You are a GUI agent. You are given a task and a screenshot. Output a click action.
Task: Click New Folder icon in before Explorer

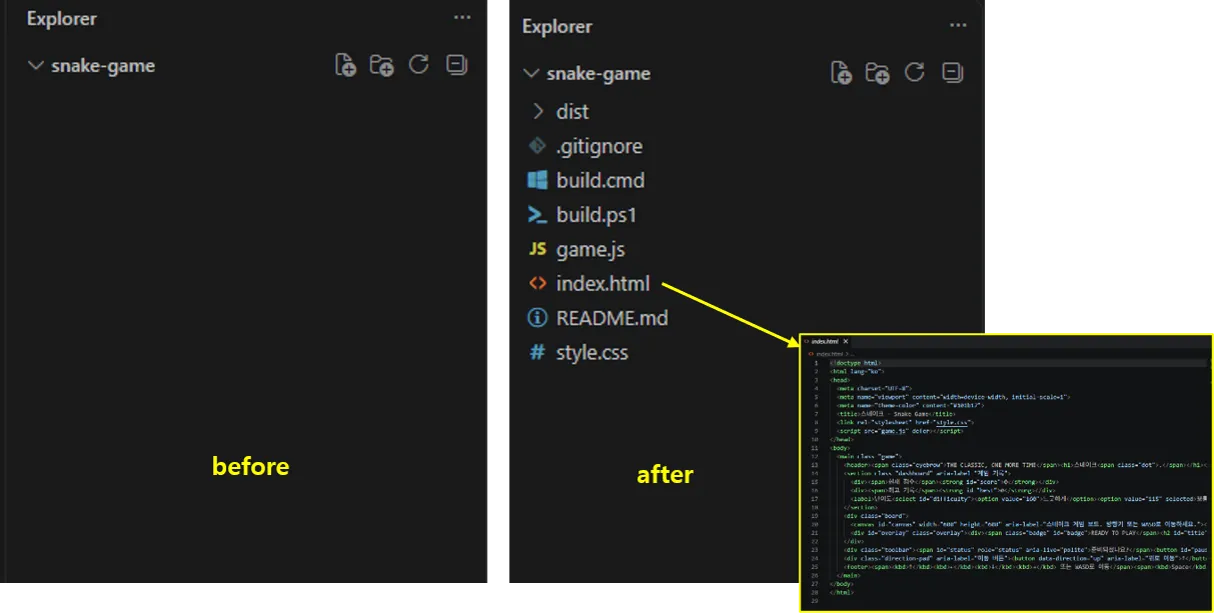[x=382, y=66]
